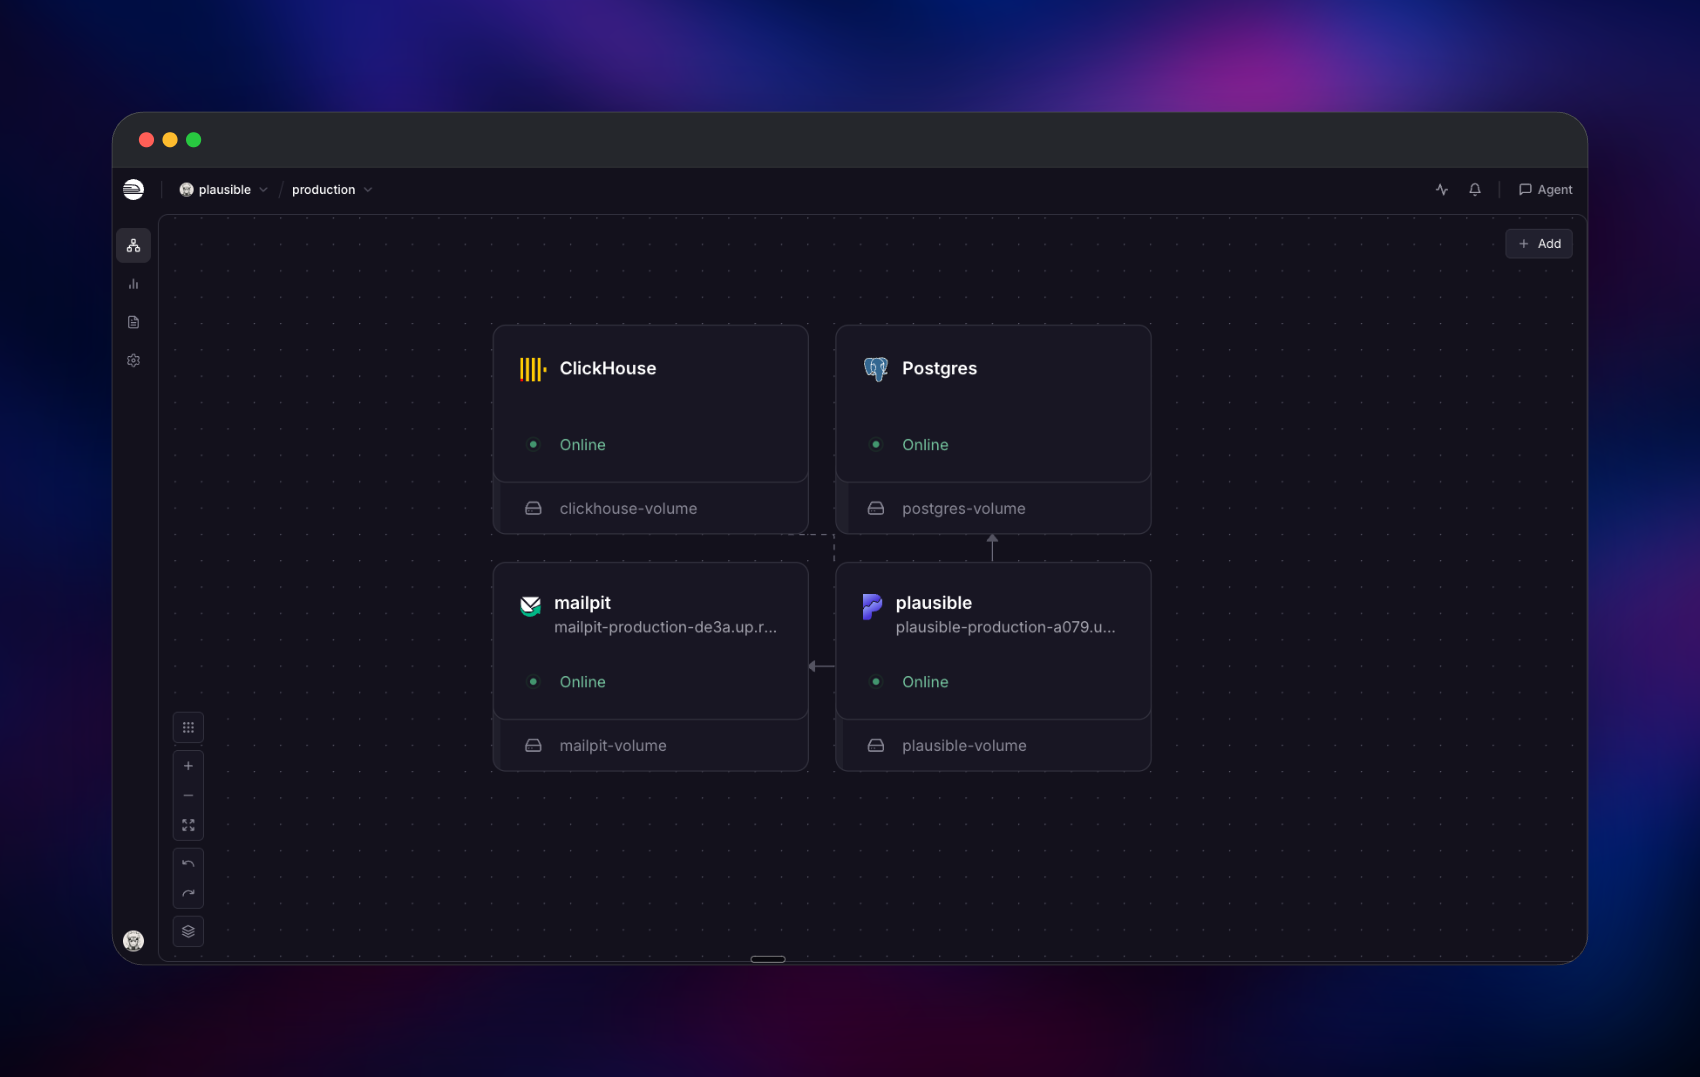Click the Postgres elephant logo
The width and height of the screenshot is (1700, 1077).
pos(876,369)
